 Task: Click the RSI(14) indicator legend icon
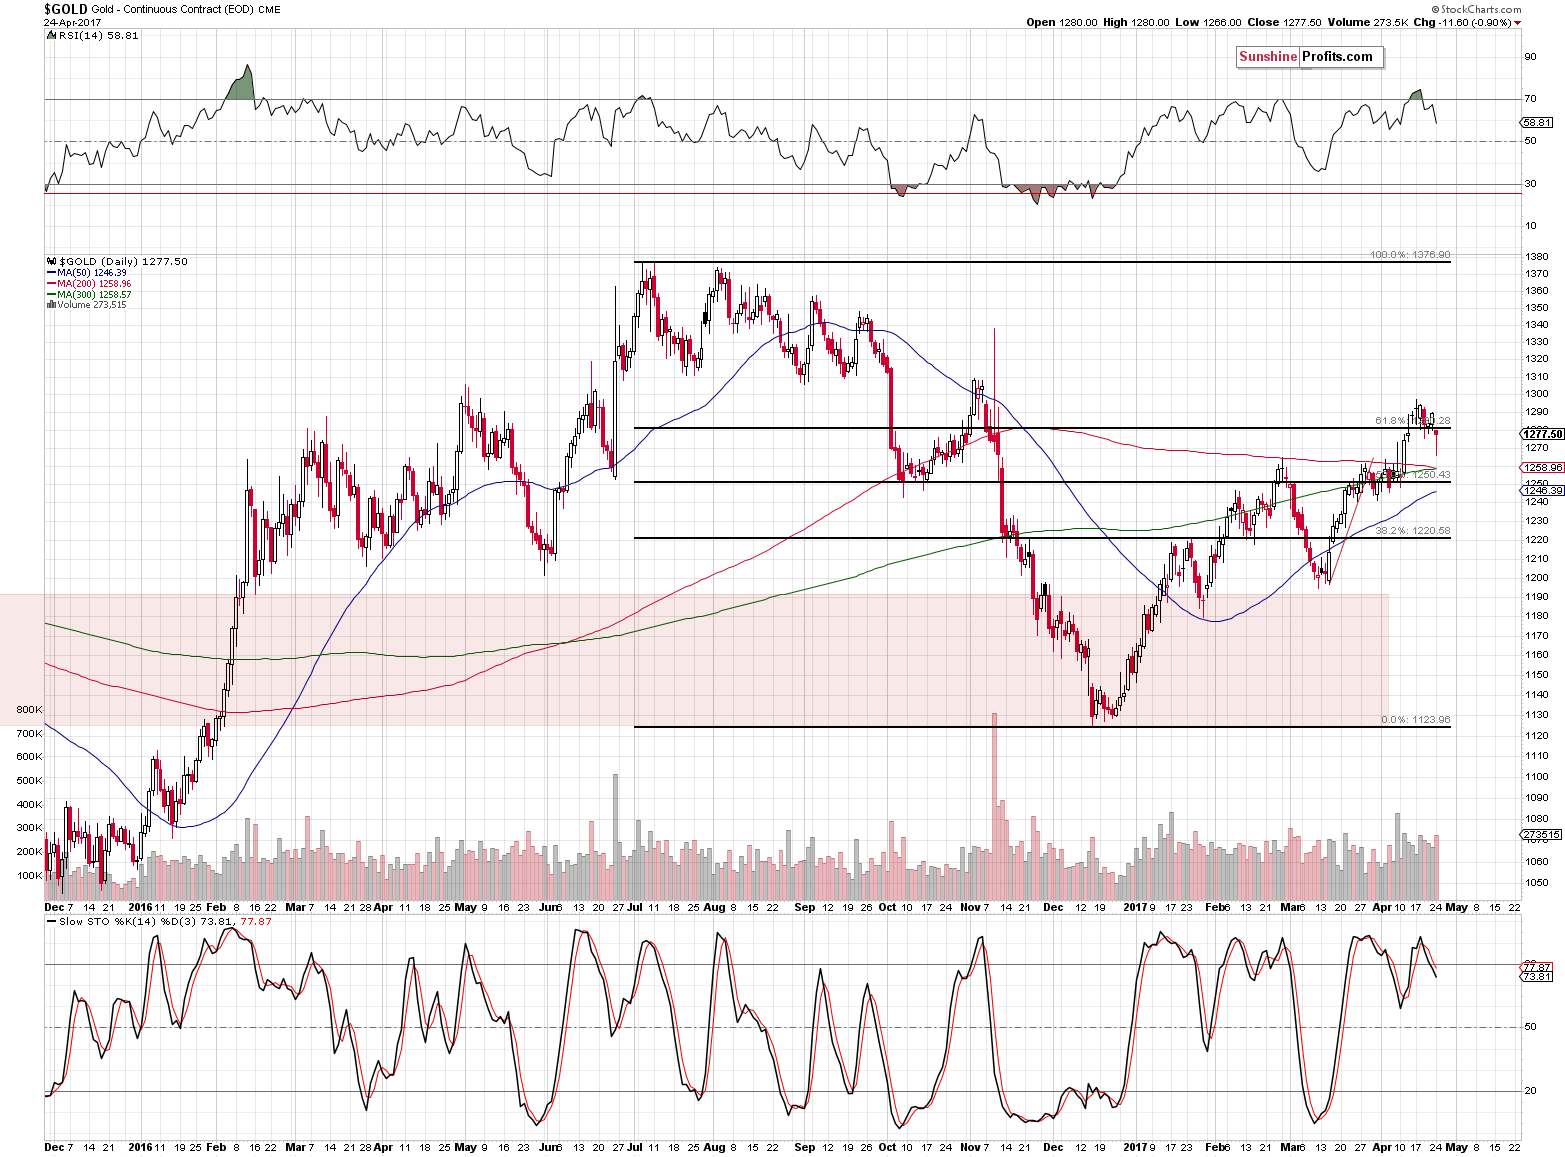coord(50,35)
